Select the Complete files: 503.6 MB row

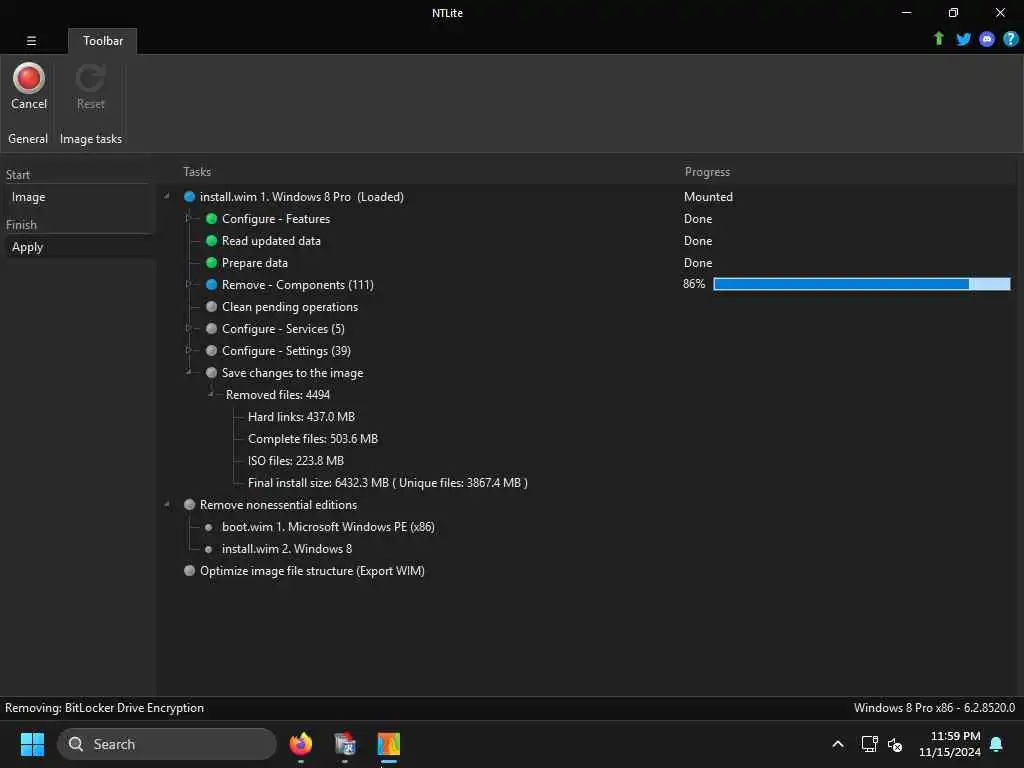point(313,439)
